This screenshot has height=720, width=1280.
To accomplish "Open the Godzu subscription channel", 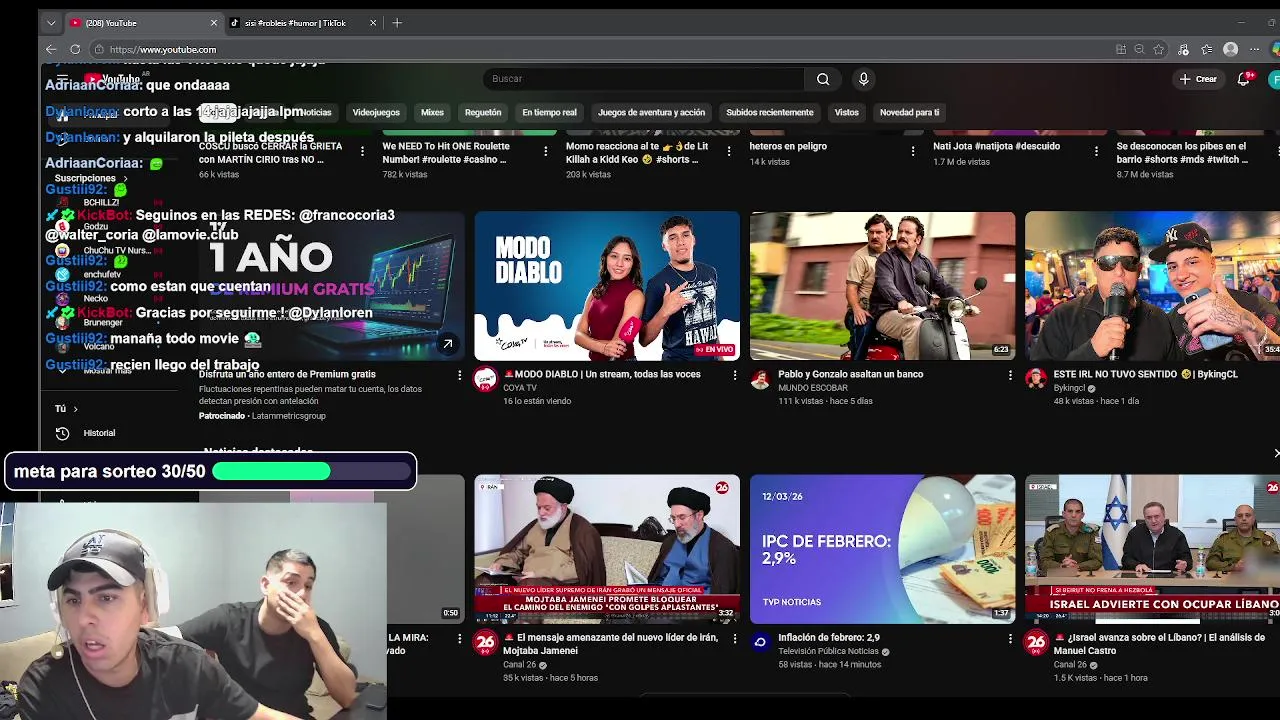I will pos(96,227).
